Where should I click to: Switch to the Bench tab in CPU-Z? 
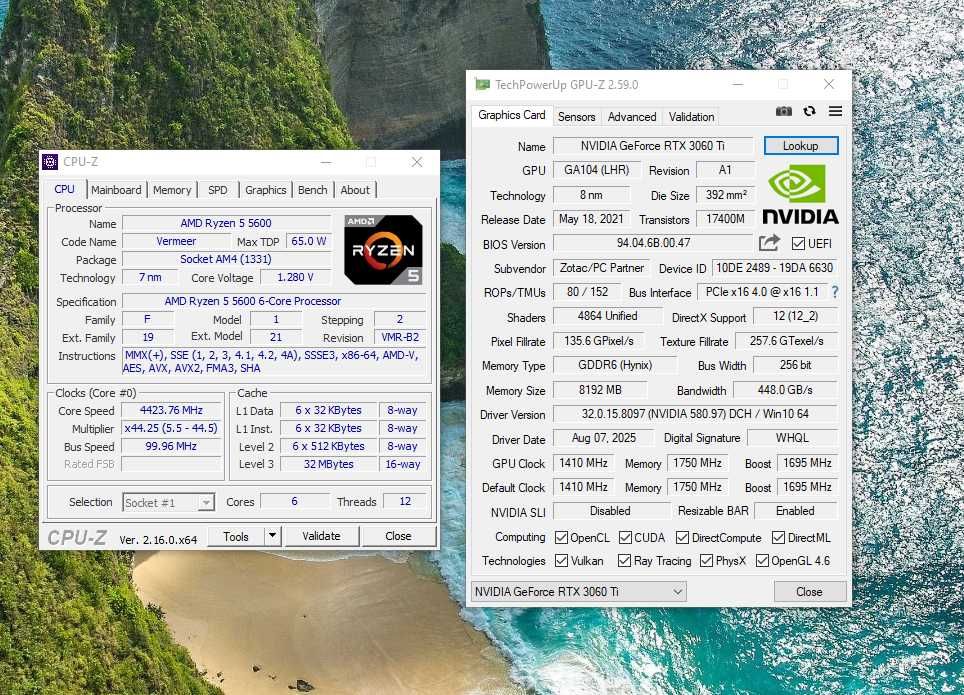(x=313, y=190)
